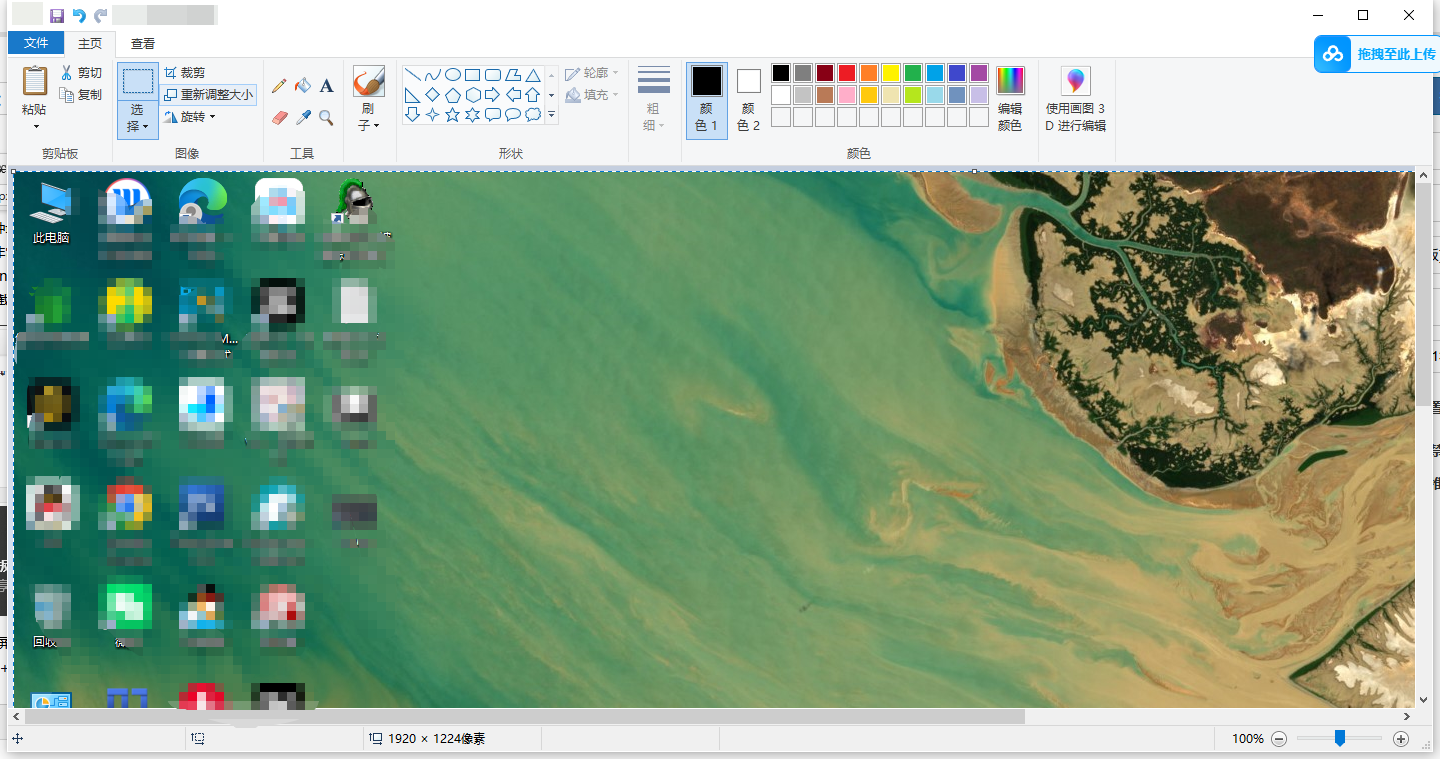This screenshot has height=759, width=1440.
Task: Pick the Rounded rectangular callout shape
Action: coord(492,115)
